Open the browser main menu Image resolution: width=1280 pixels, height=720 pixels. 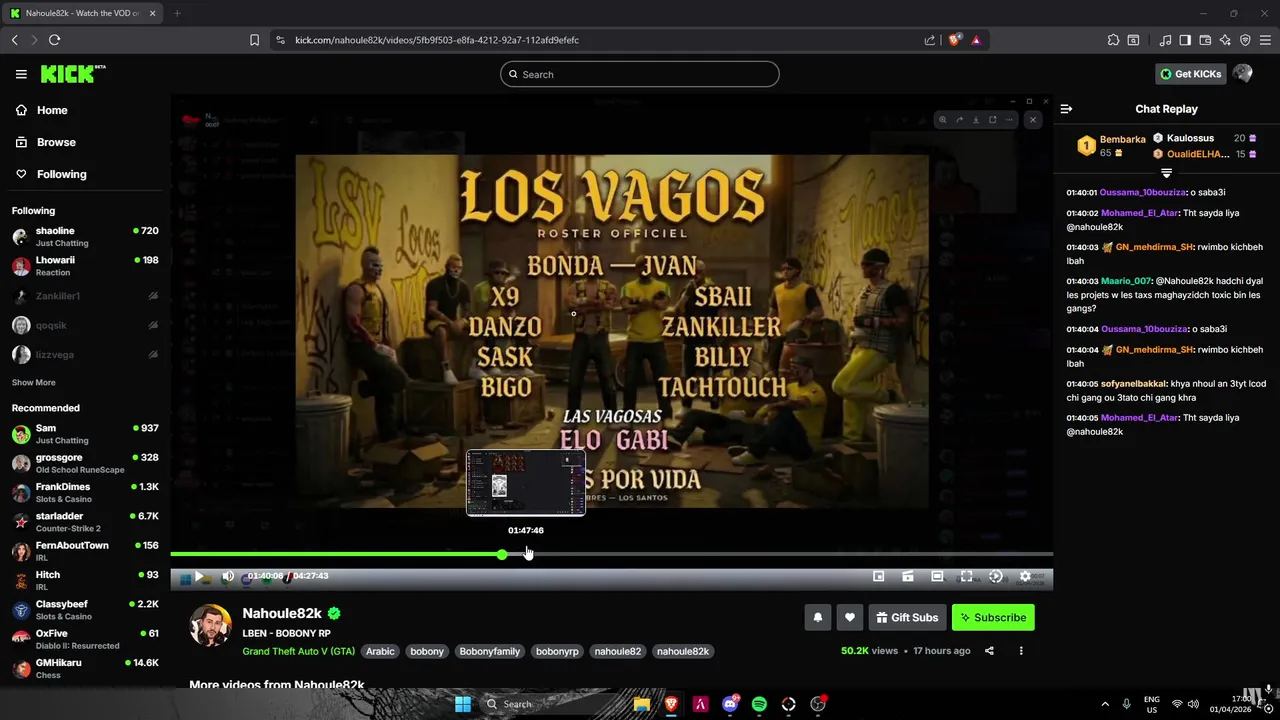[x=1265, y=40]
